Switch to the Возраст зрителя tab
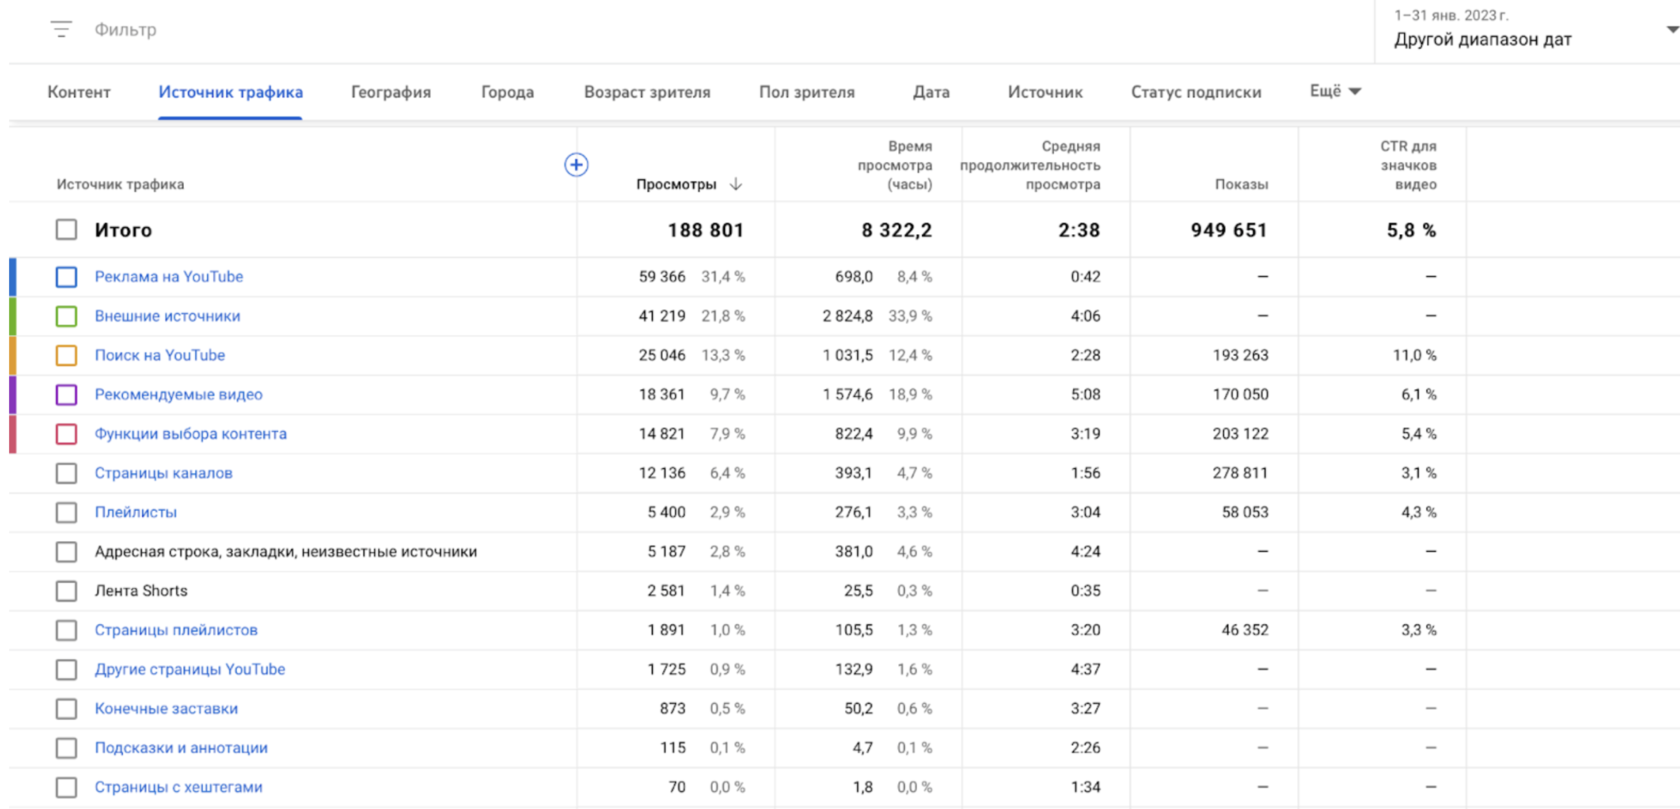 pos(647,92)
